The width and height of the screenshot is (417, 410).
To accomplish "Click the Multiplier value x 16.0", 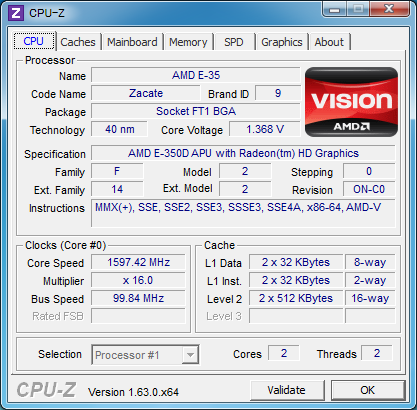I will (x=138, y=280).
